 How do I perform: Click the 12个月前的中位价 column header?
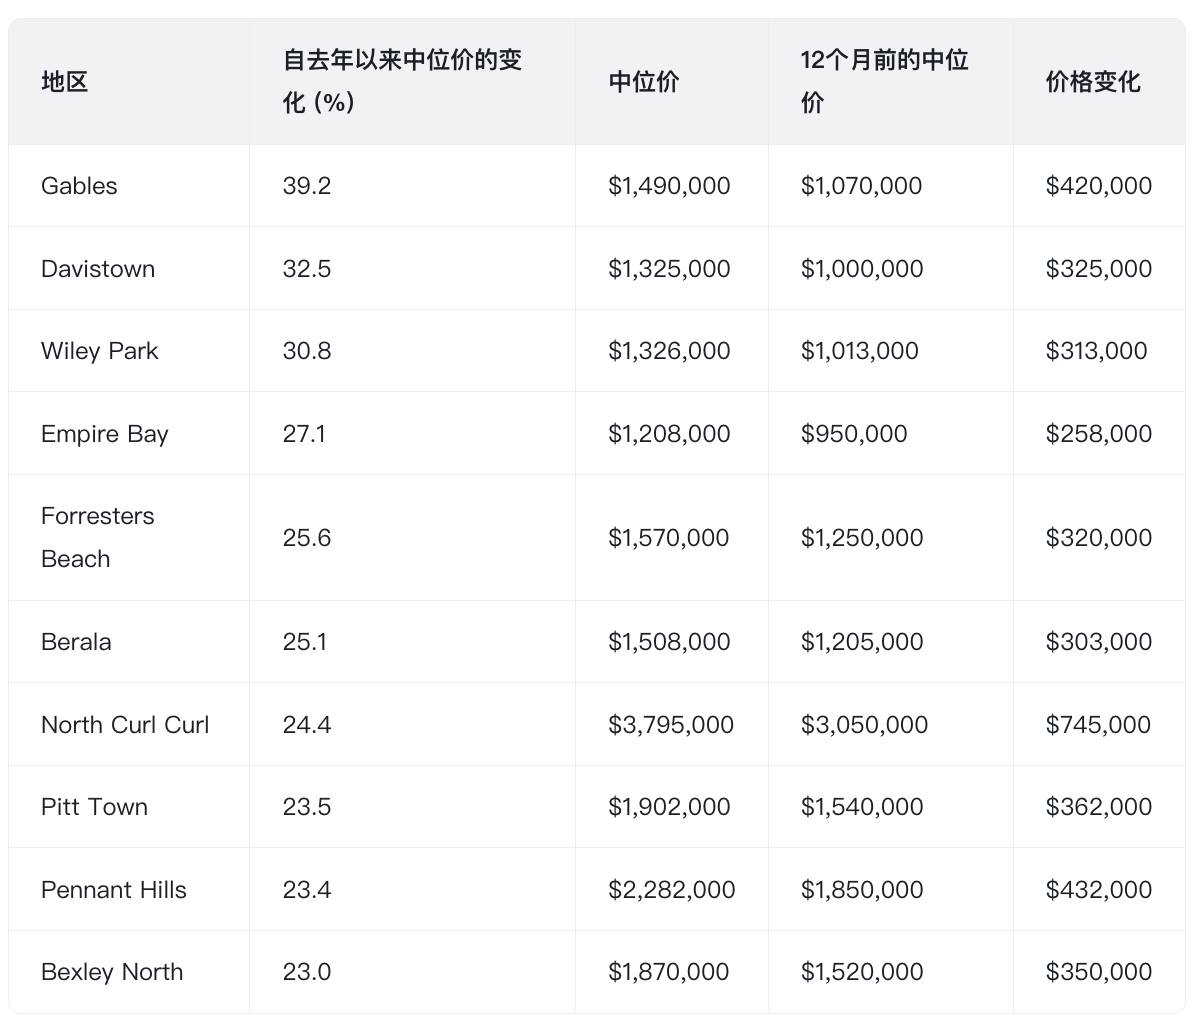click(884, 81)
